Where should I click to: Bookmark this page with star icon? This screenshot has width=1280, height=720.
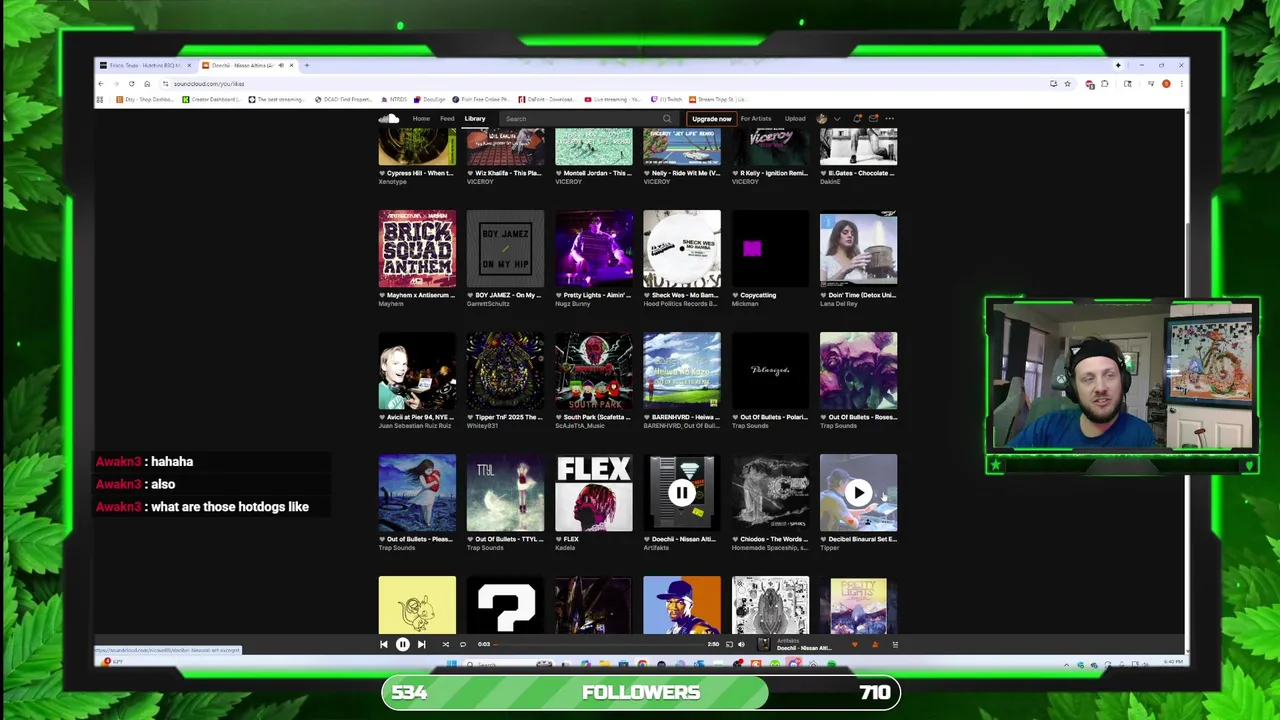tap(1067, 84)
